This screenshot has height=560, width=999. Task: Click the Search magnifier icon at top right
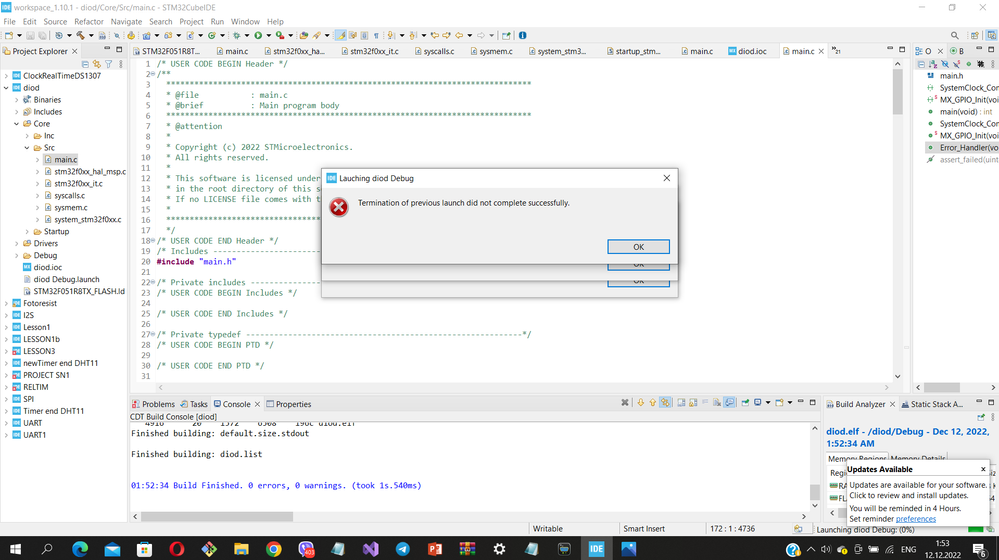(954, 36)
